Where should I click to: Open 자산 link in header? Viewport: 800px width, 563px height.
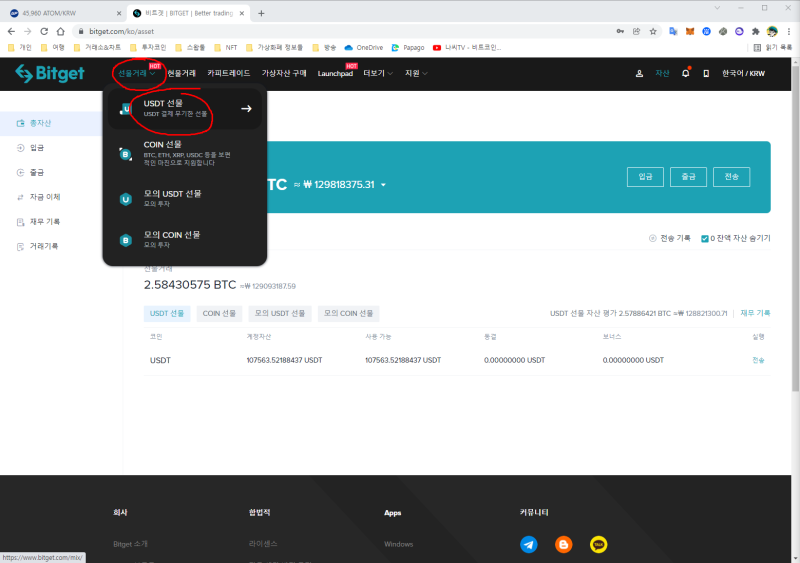(x=662, y=74)
